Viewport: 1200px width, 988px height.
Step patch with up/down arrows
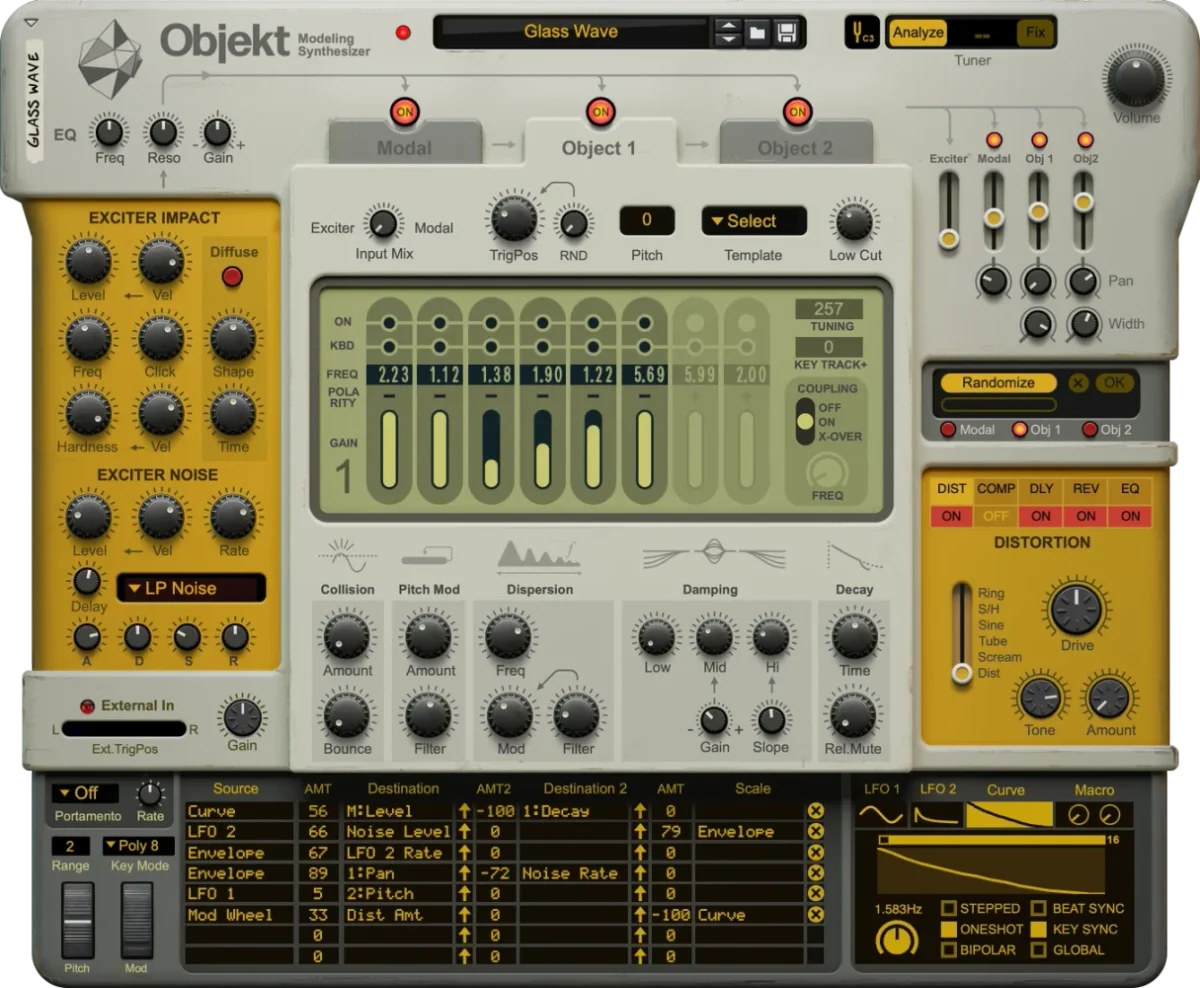(x=728, y=33)
